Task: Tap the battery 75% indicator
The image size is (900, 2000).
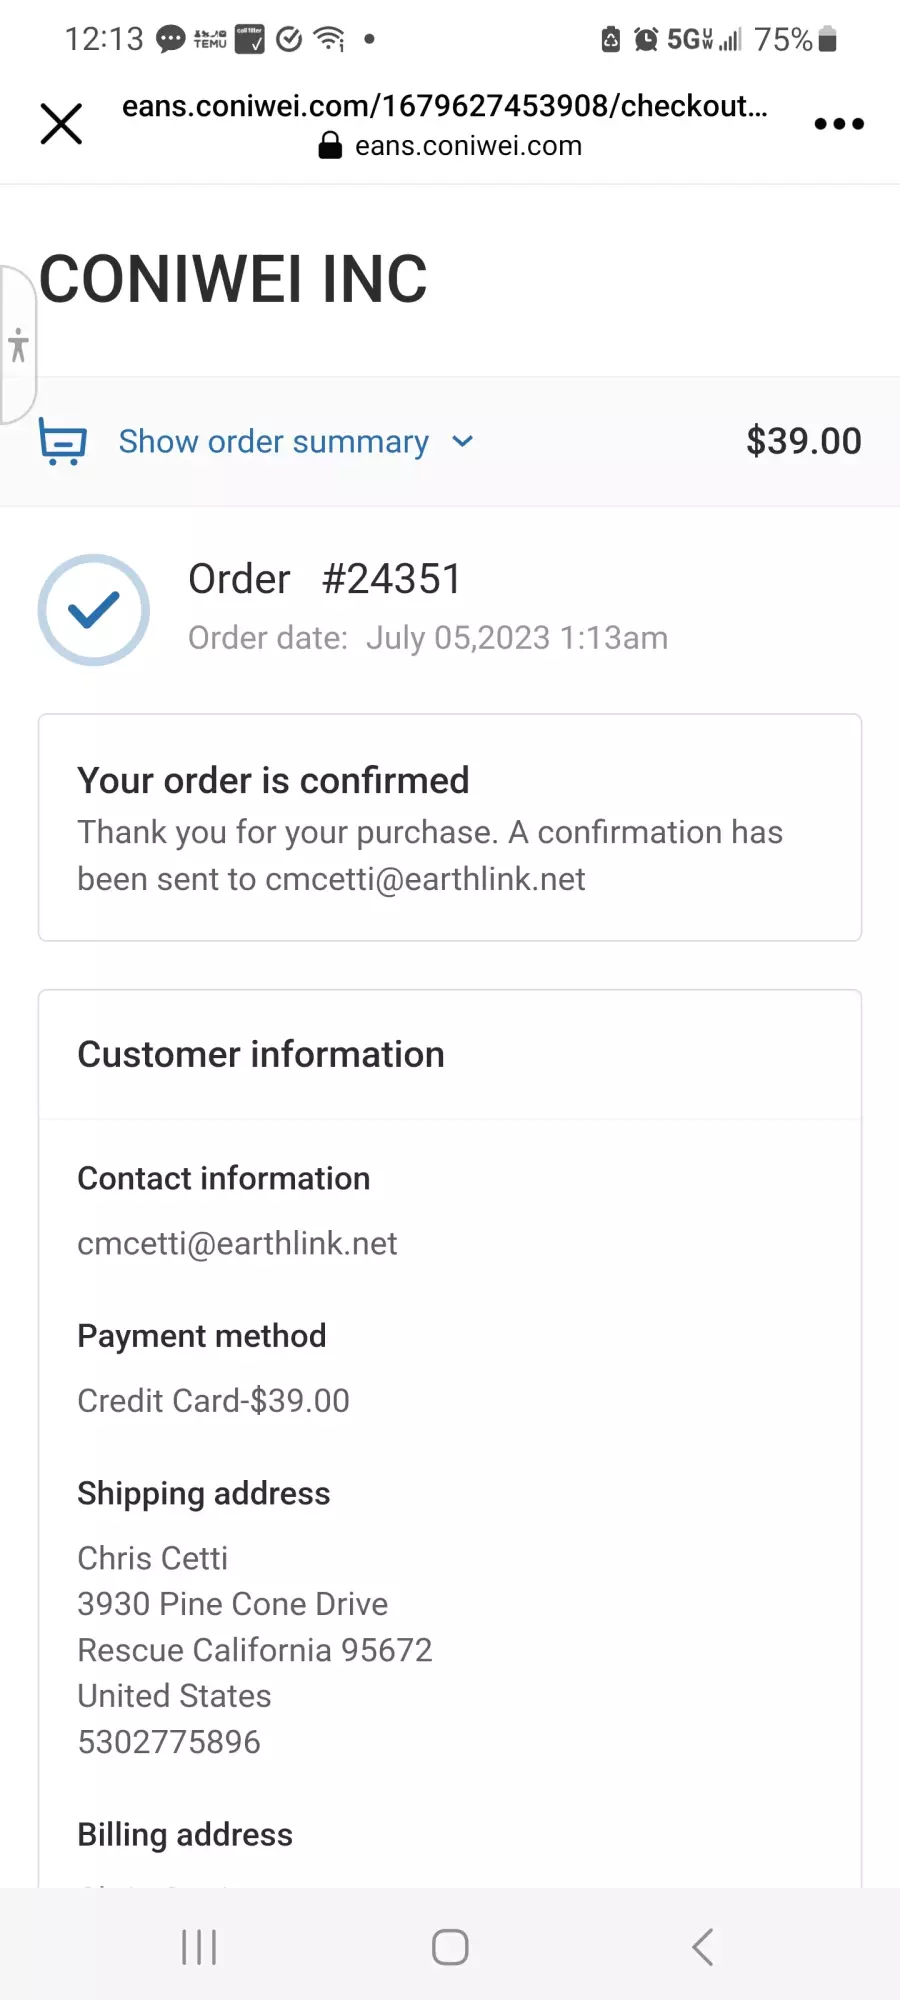Action: (796, 39)
